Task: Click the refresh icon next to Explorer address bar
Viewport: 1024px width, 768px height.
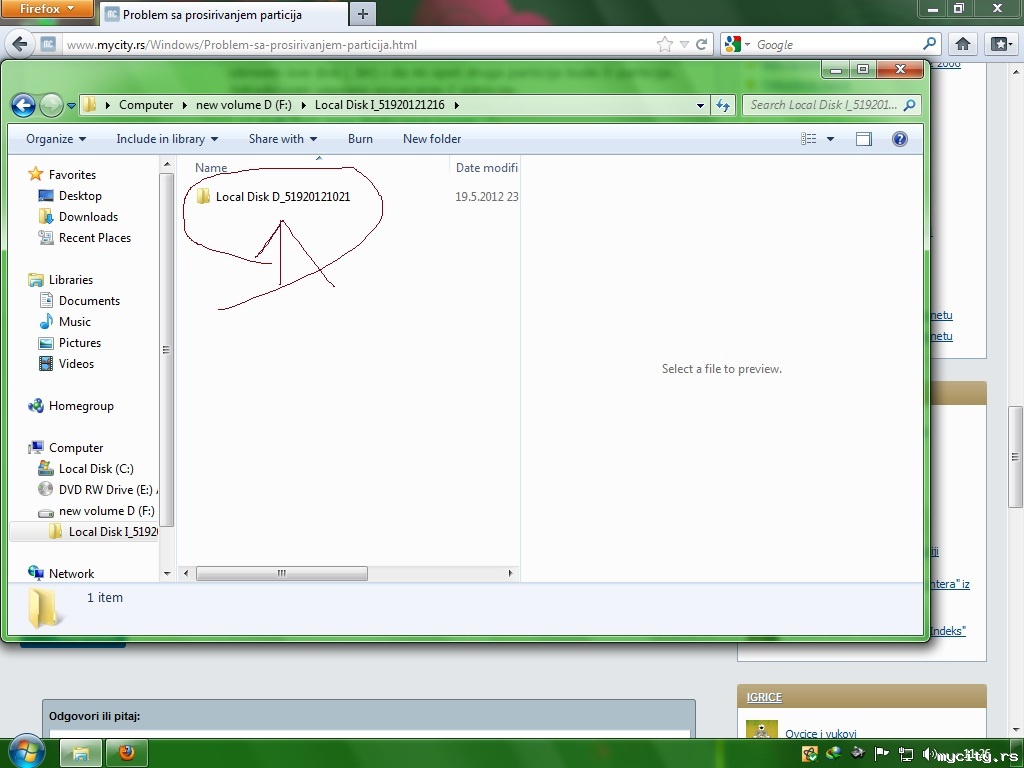Action: tap(723, 105)
